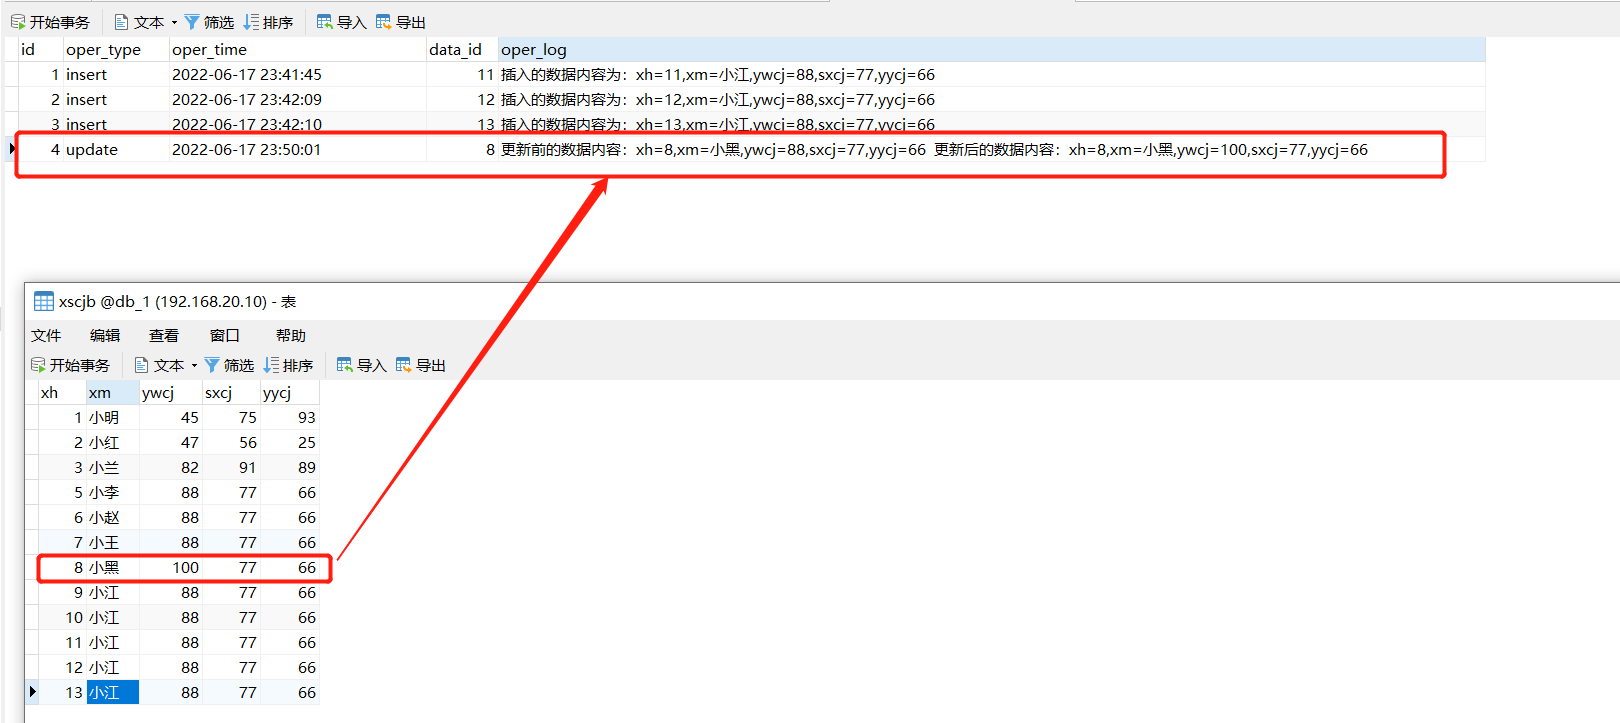The image size is (1620, 723).
Task: Click ywcj value 45 in 小明 row
Action: pos(171,418)
